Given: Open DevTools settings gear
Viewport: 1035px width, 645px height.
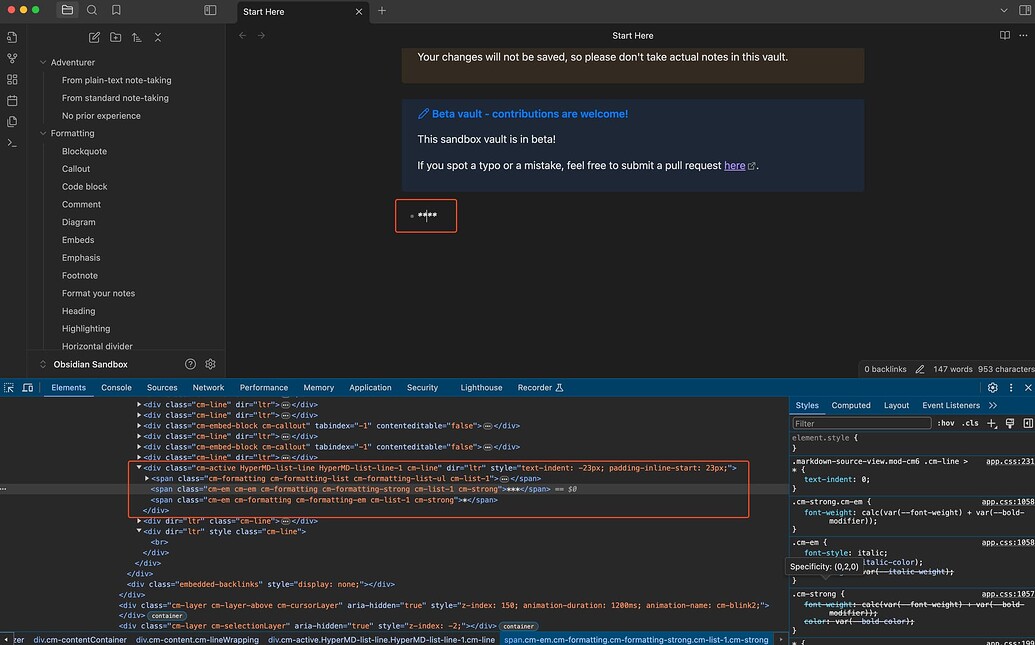Looking at the screenshot, I should click(x=992, y=388).
